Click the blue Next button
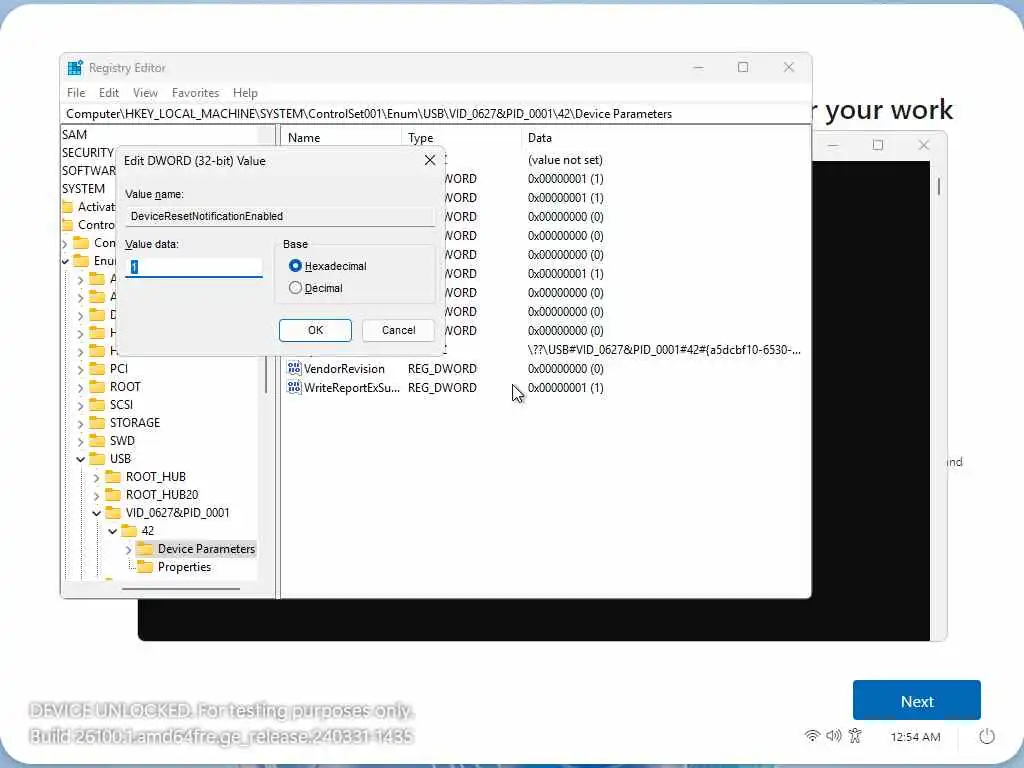1024x768 pixels. pyautogui.click(x=916, y=701)
